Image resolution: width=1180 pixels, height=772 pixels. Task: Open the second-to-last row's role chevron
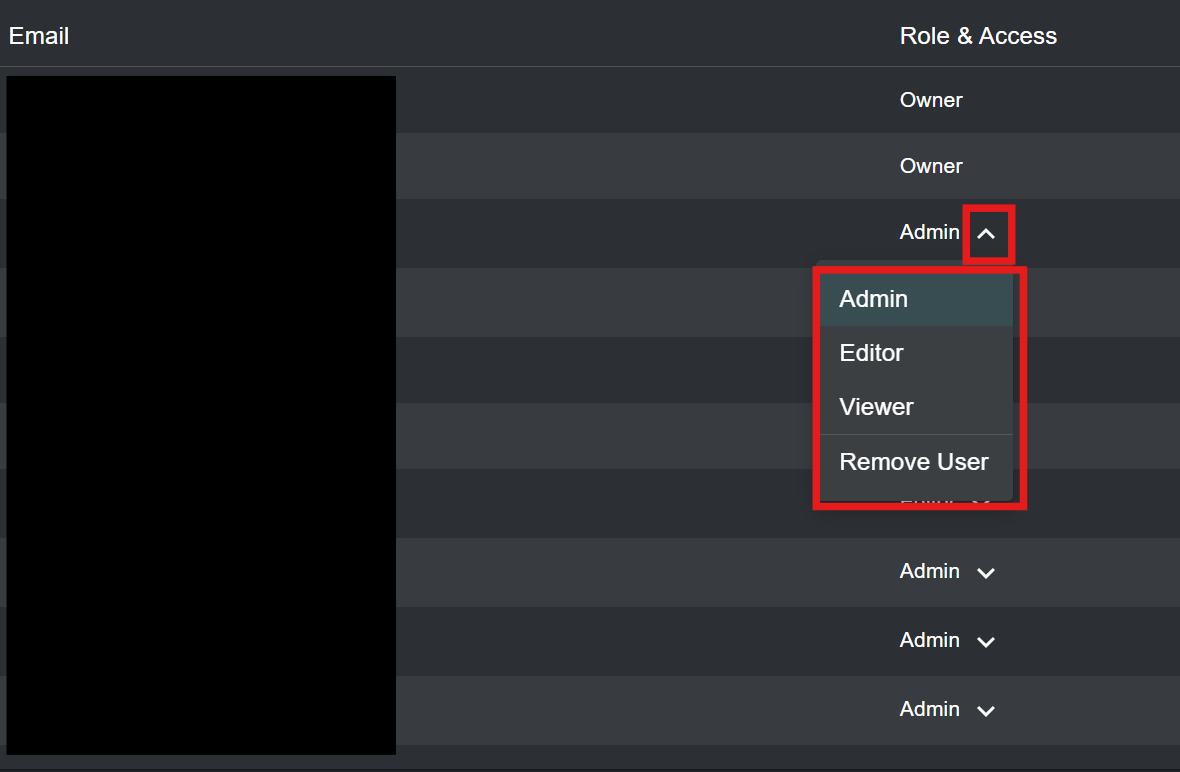coord(986,642)
